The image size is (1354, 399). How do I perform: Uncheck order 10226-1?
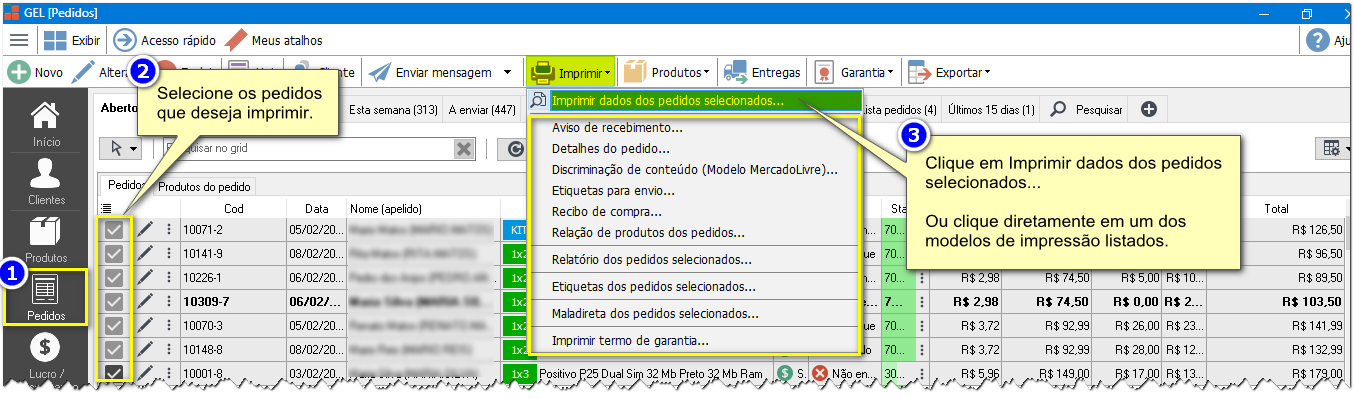pos(114,277)
